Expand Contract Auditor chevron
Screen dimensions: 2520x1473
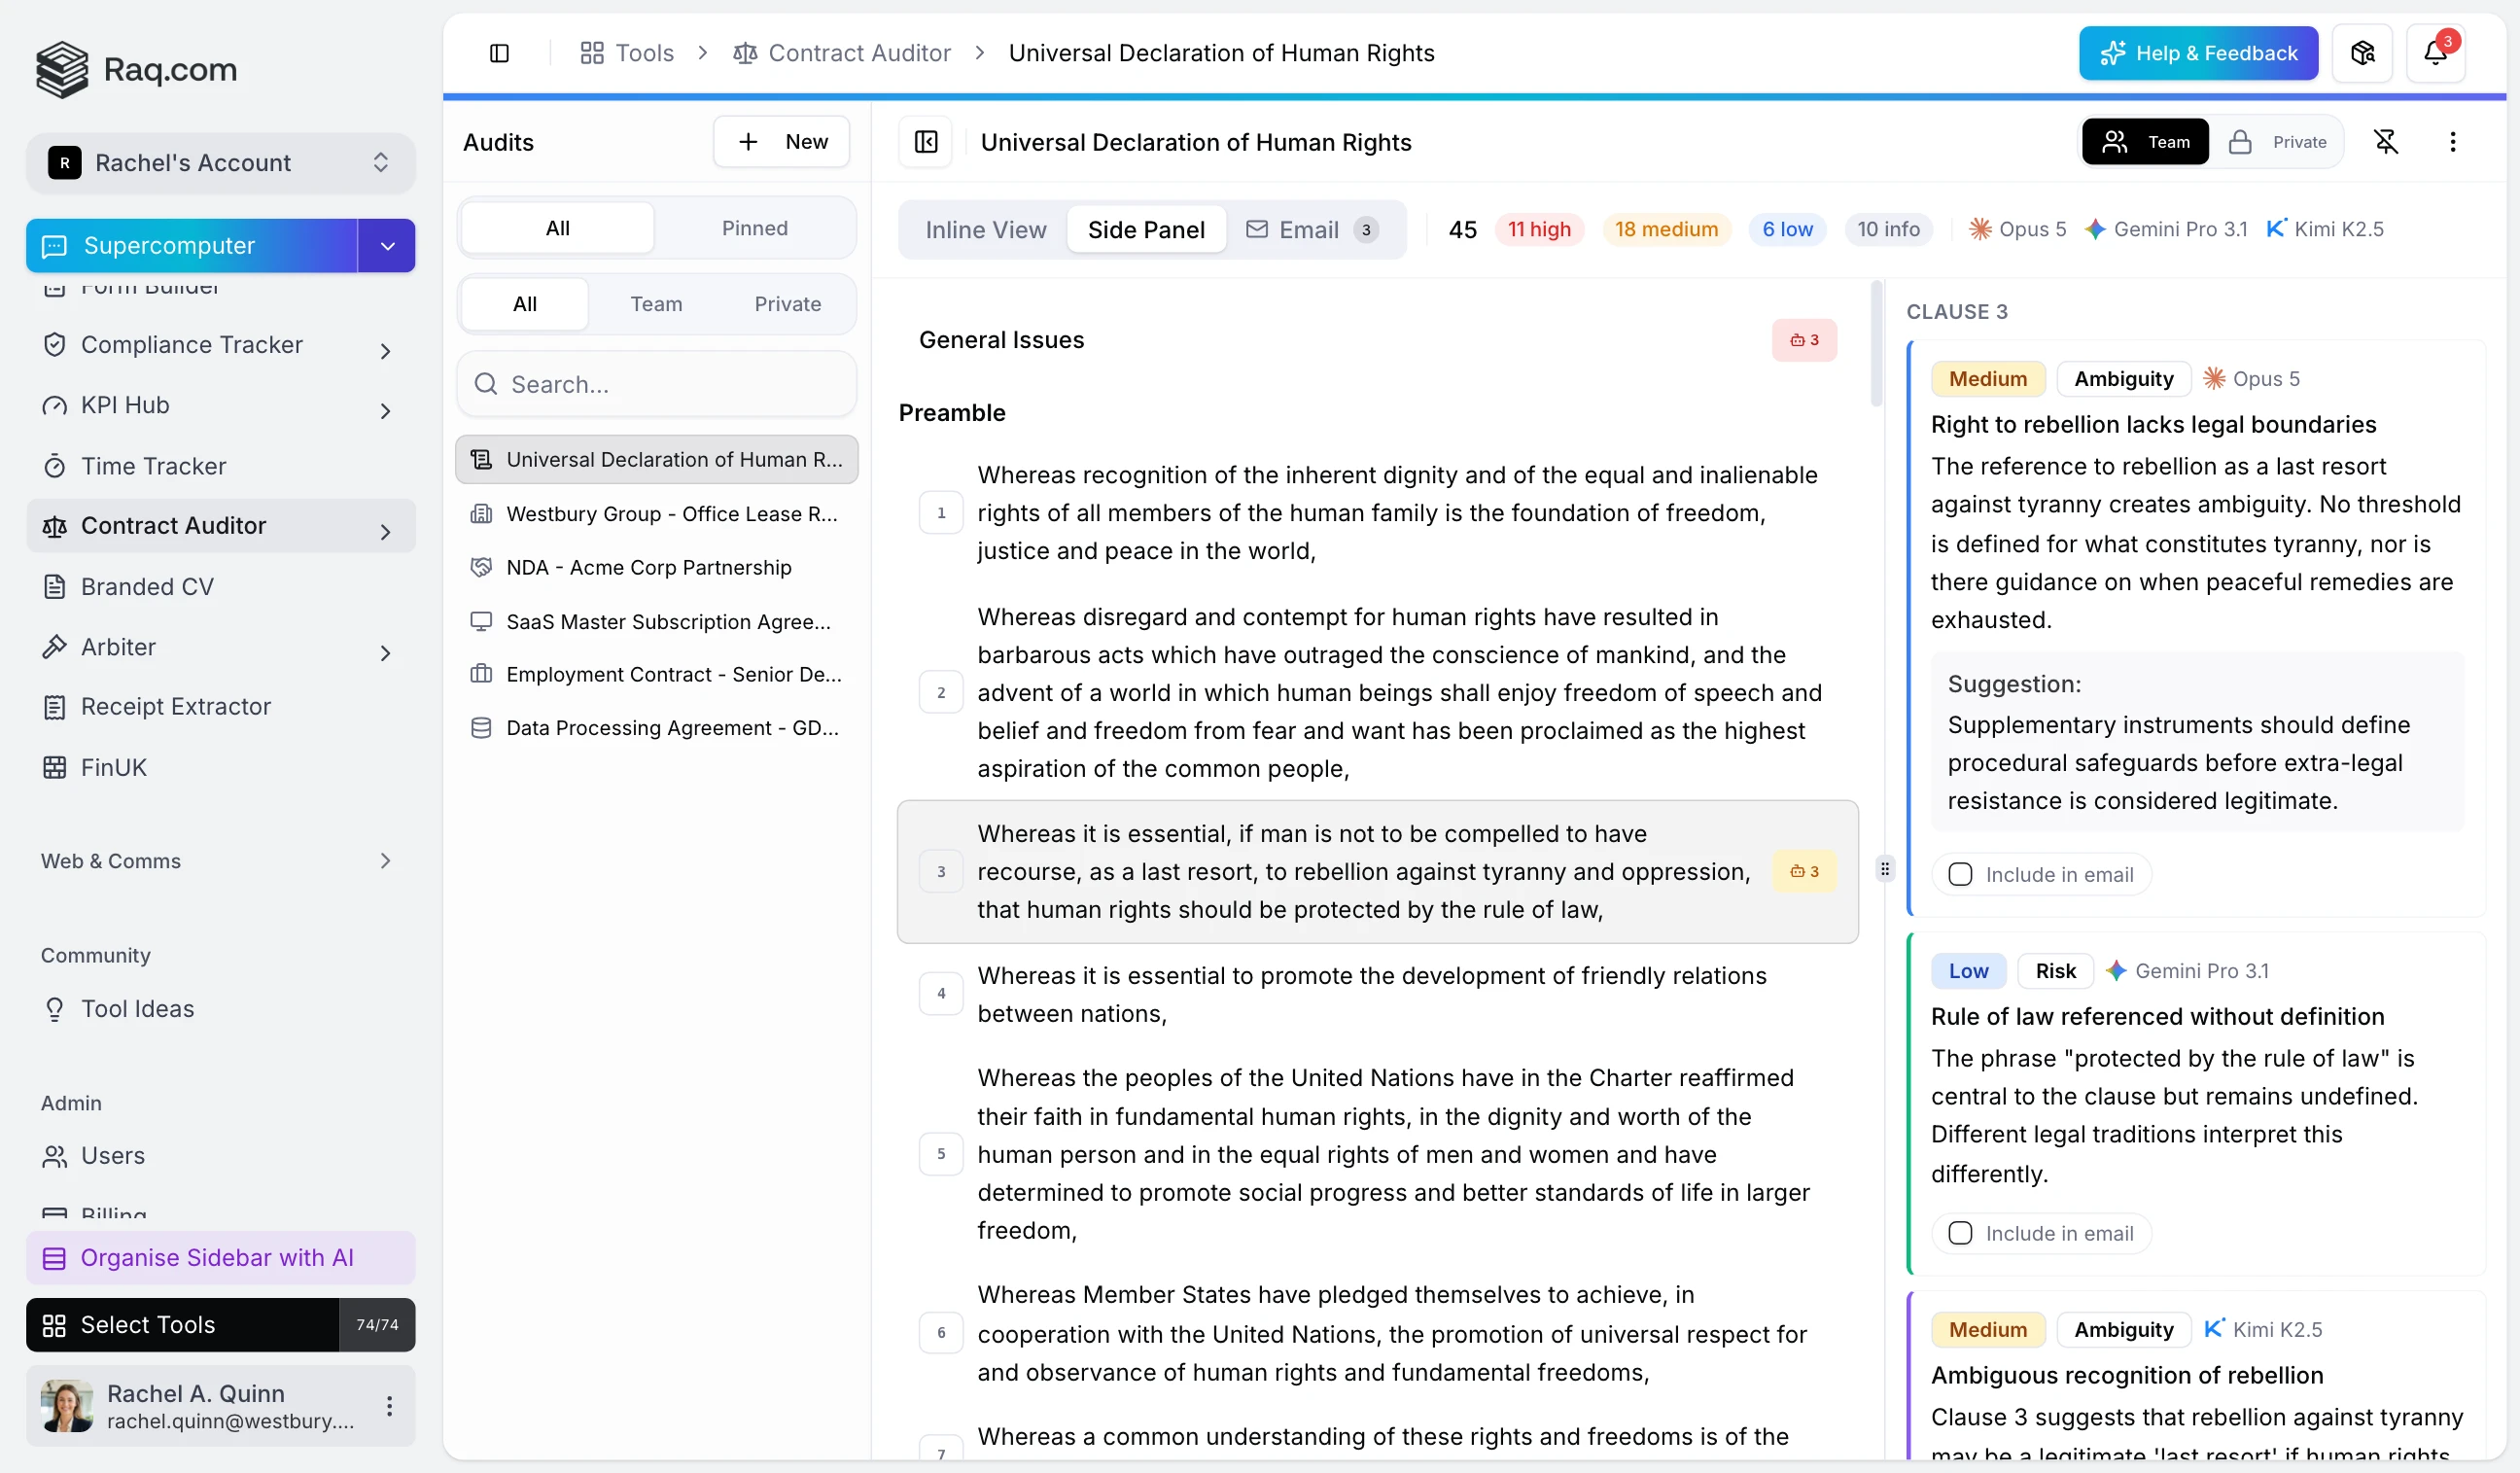385,532
